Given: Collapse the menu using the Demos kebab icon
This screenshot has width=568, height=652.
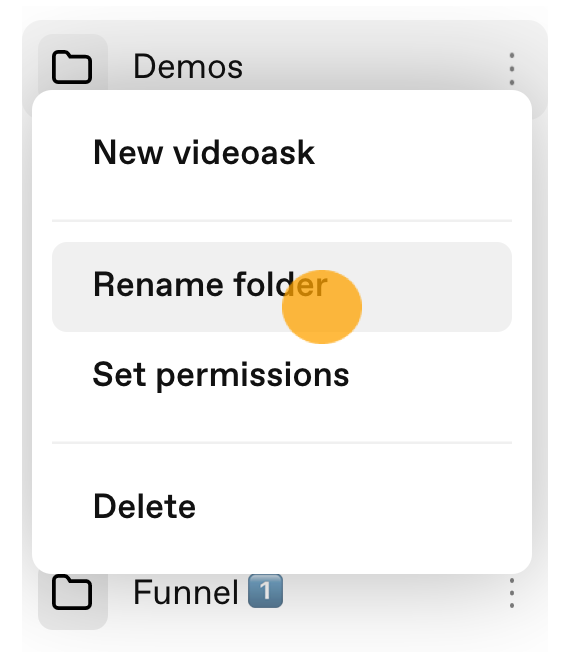Looking at the screenshot, I should (512, 69).
